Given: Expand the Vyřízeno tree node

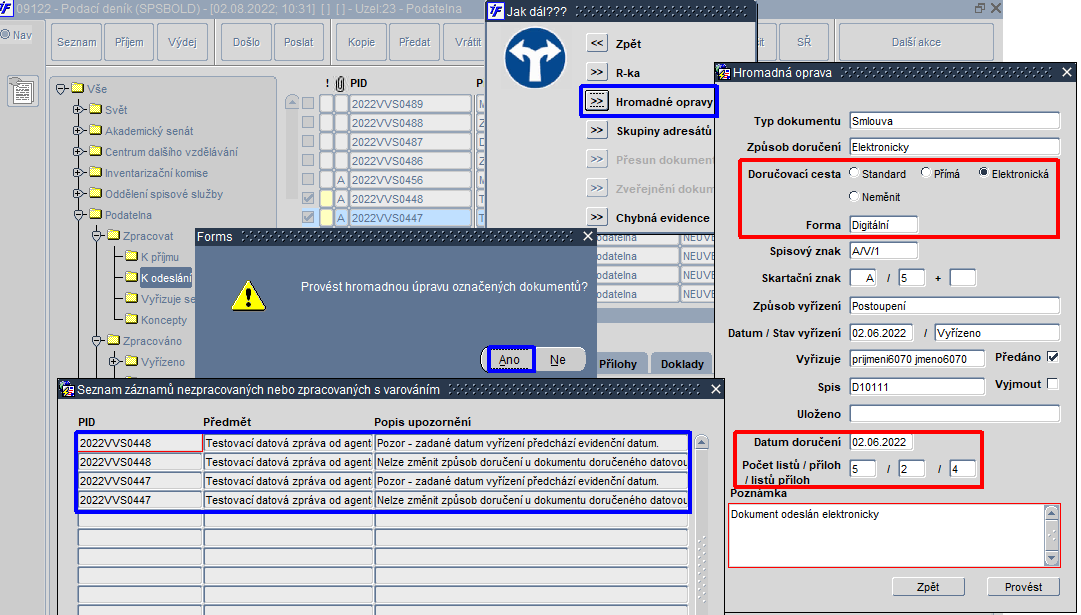Looking at the screenshot, I should 114,361.
